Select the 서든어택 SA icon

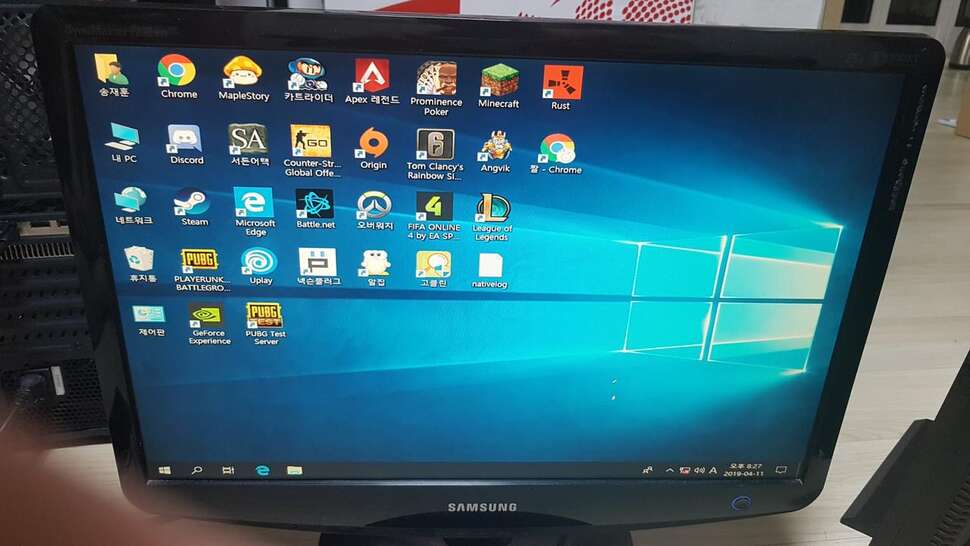249,145
